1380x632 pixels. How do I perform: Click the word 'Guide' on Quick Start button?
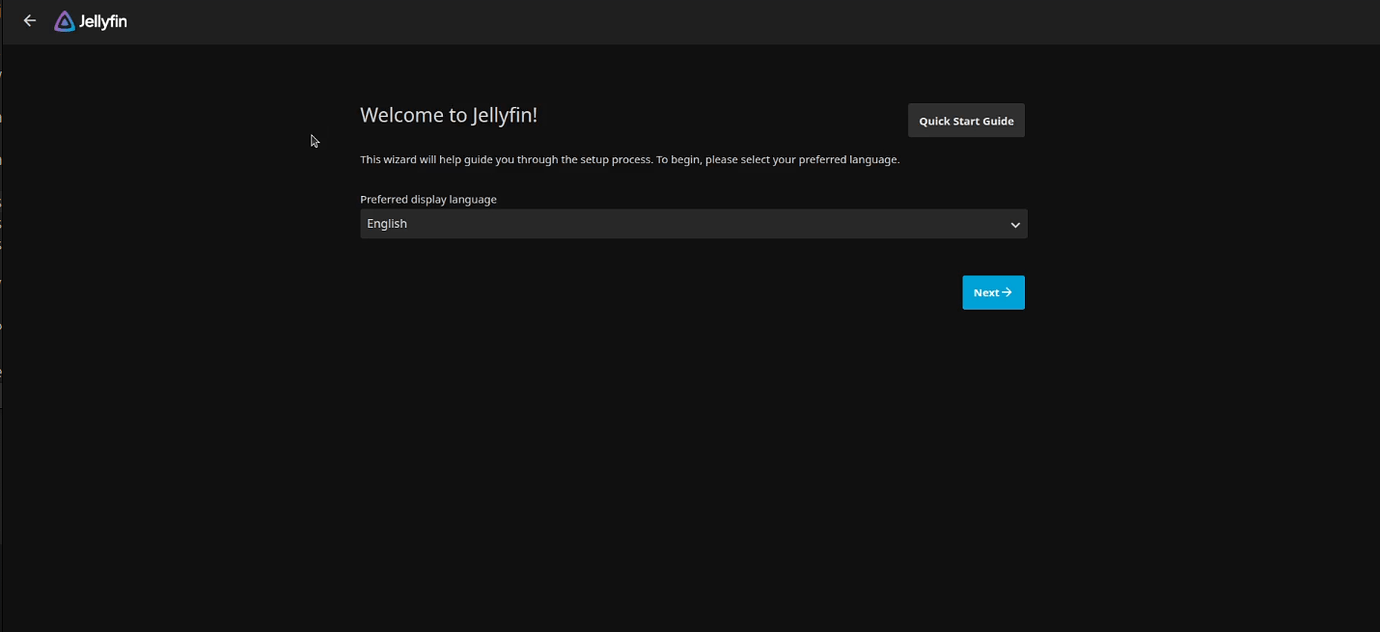[996, 121]
